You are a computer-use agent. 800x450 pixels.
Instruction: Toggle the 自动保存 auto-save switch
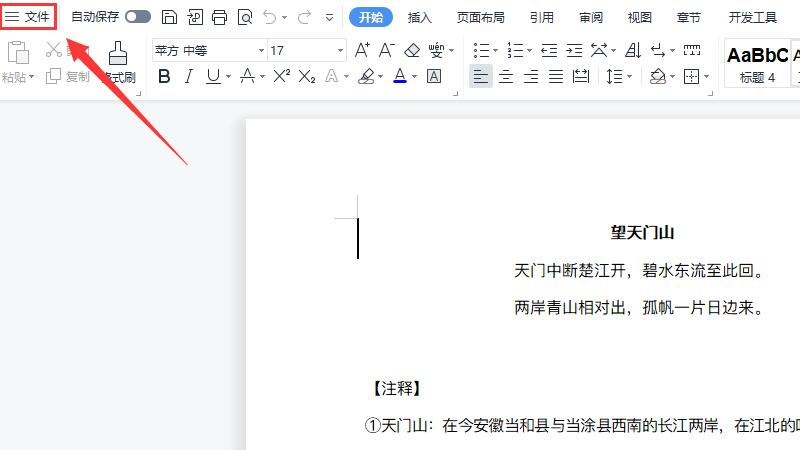click(138, 17)
